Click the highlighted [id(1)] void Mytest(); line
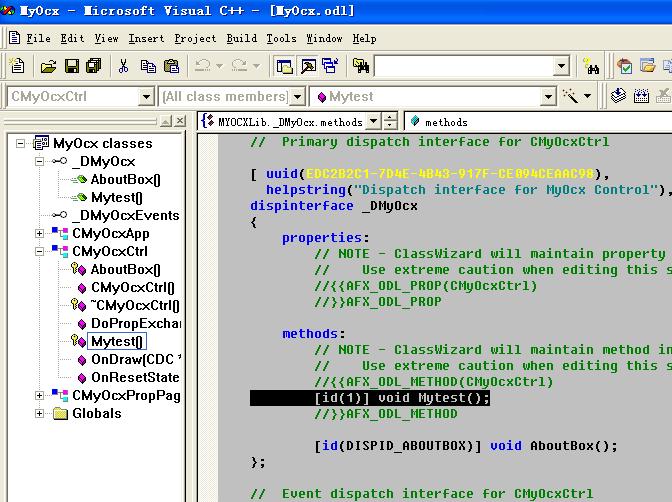 (369, 398)
